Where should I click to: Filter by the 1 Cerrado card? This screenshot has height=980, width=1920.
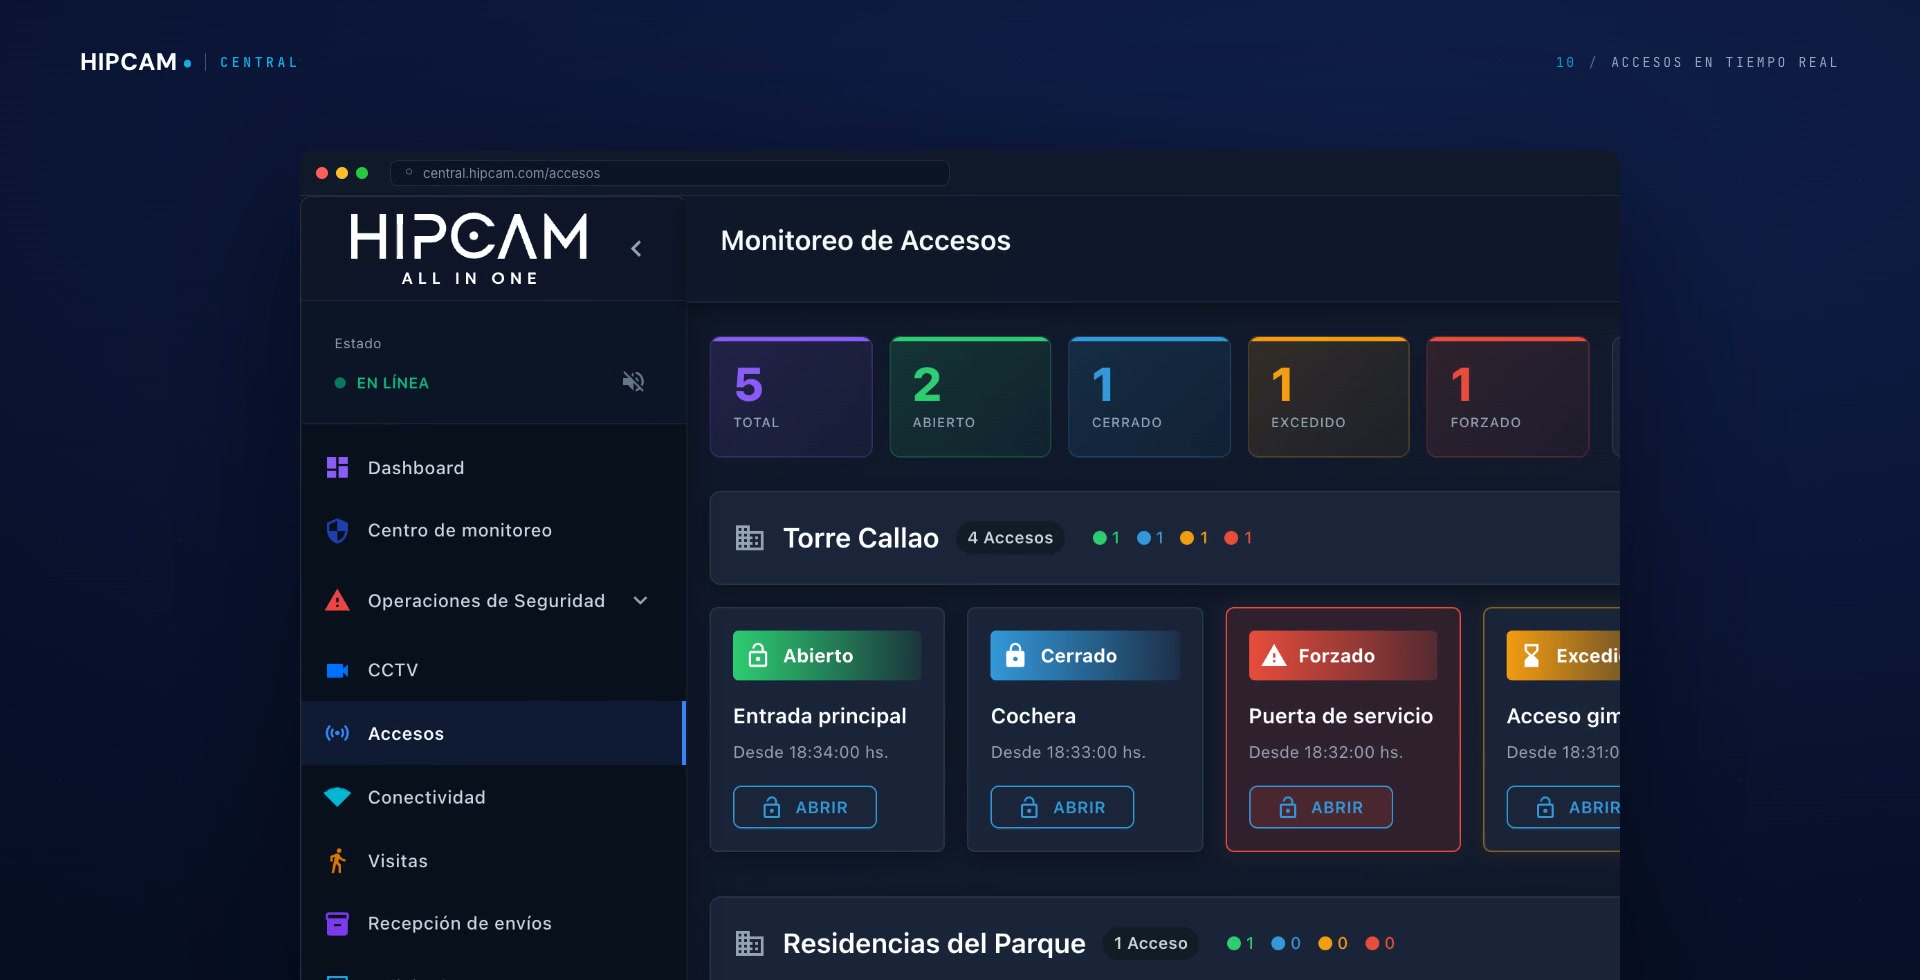1149,397
